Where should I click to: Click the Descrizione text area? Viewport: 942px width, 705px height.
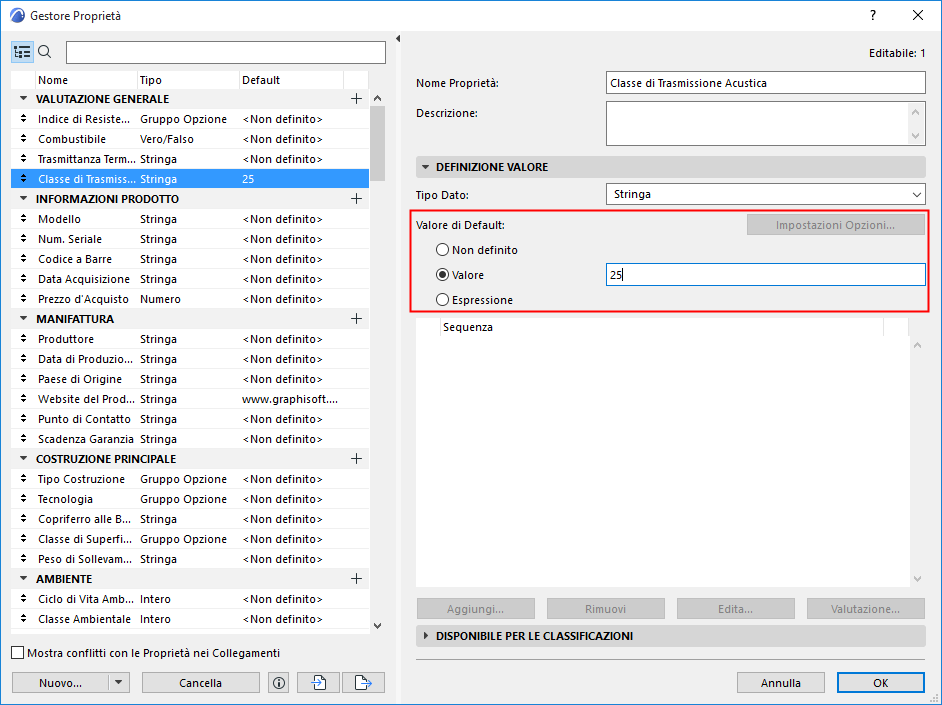pyautogui.click(x=757, y=124)
